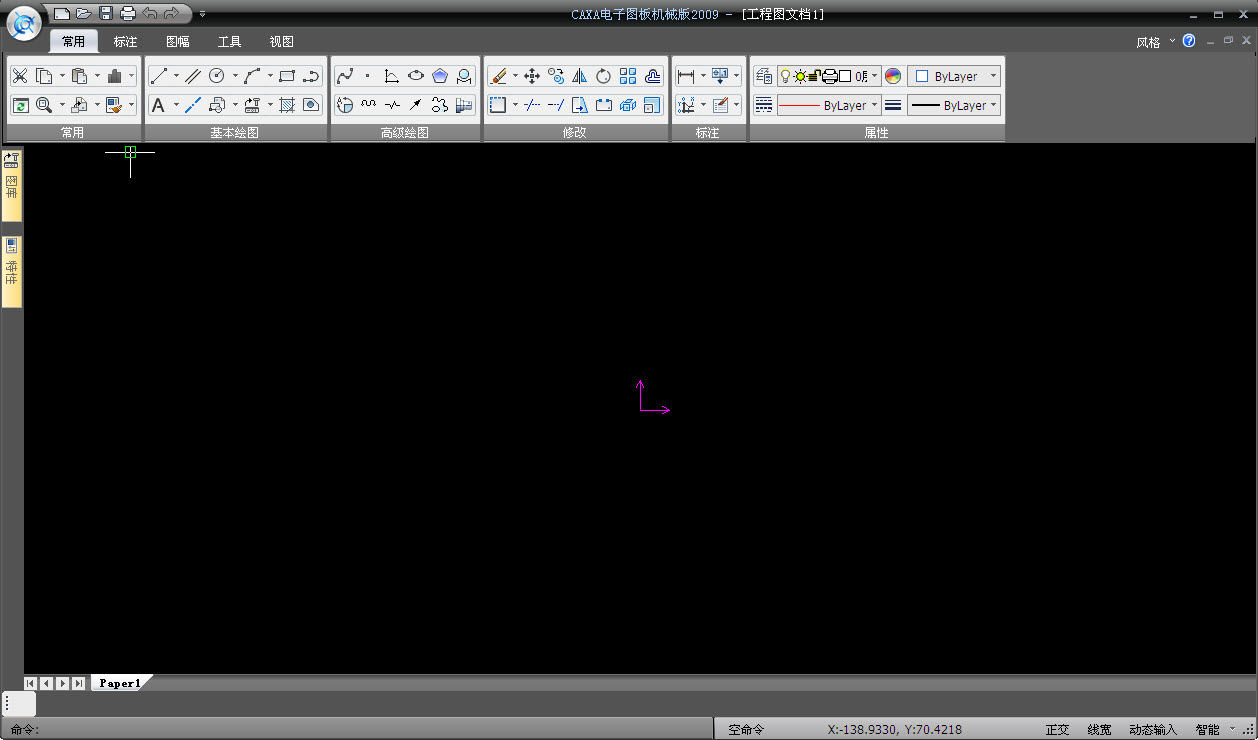Click the array tool icon
1258x740 pixels.
click(x=628, y=76)
